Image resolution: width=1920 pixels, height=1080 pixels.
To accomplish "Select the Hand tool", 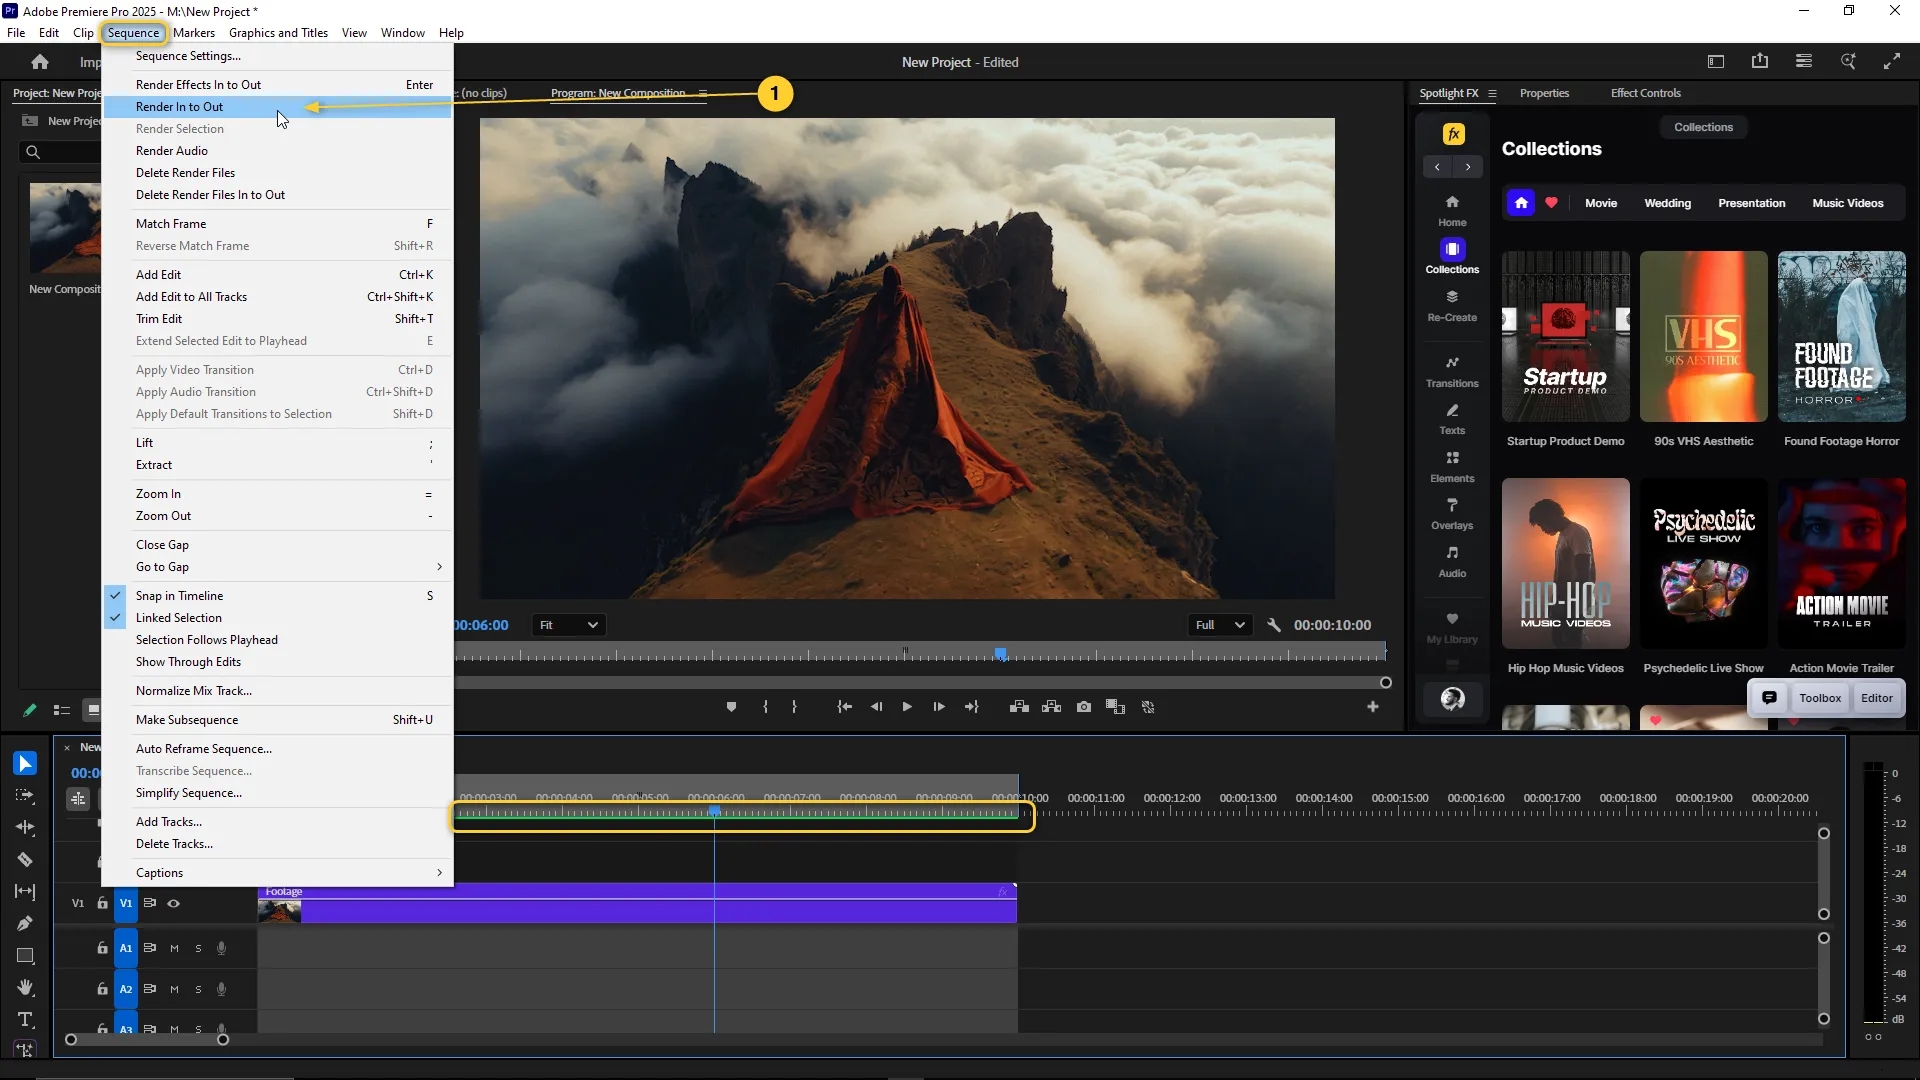I will coord(25,988).
